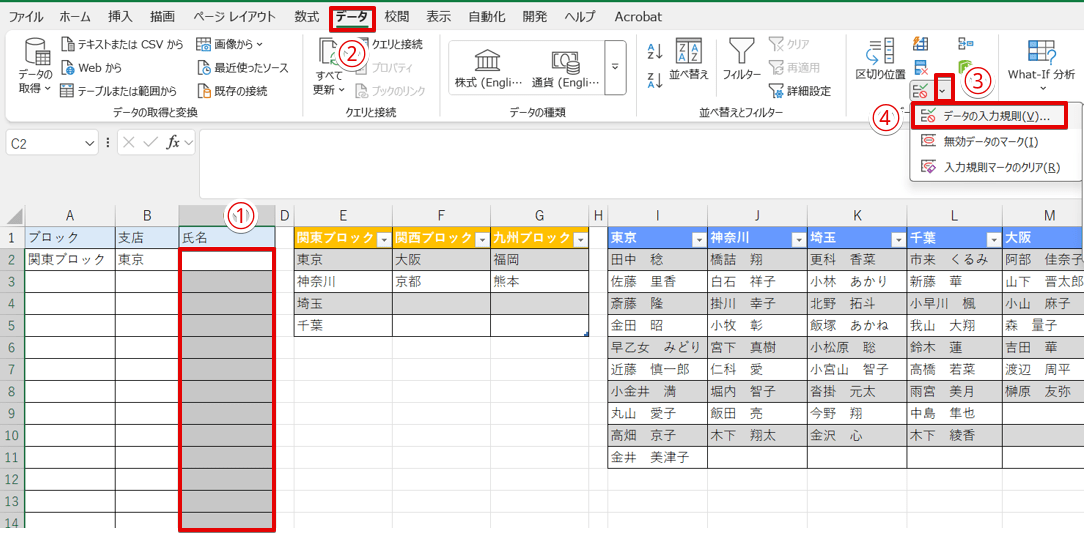Open filter dropdown on 関西ブロック header
This screenshot has width=1092, height=536.
coord(482,238)
